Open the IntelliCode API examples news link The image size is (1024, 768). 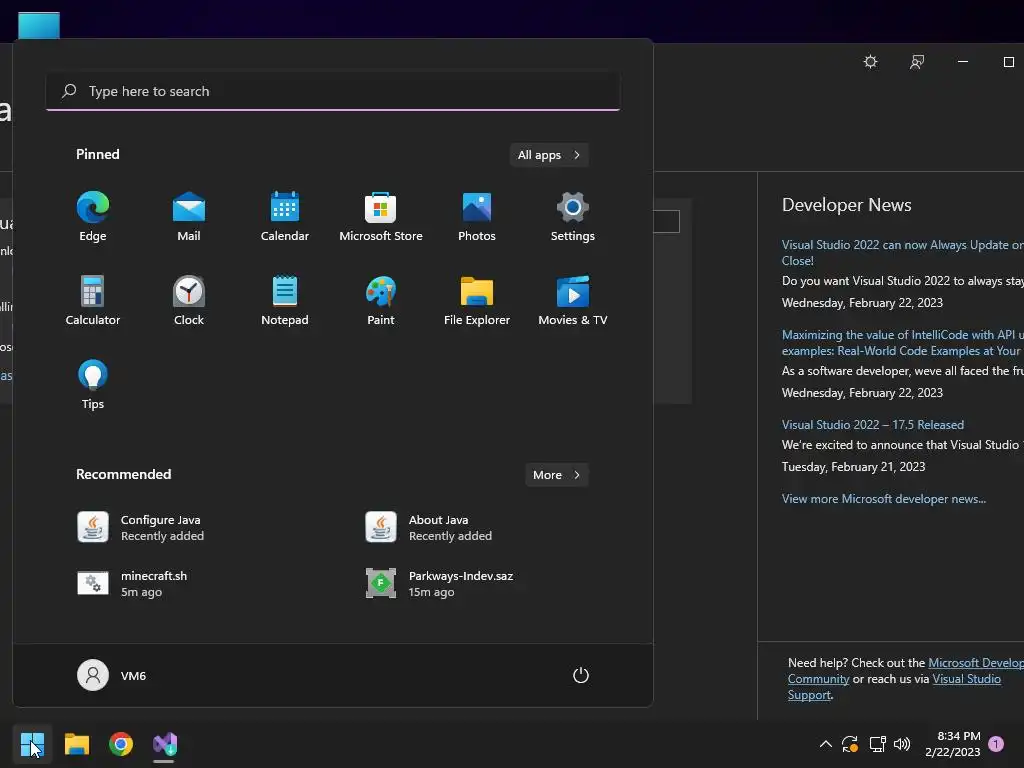pyautogui.click(x=903, y=343)
